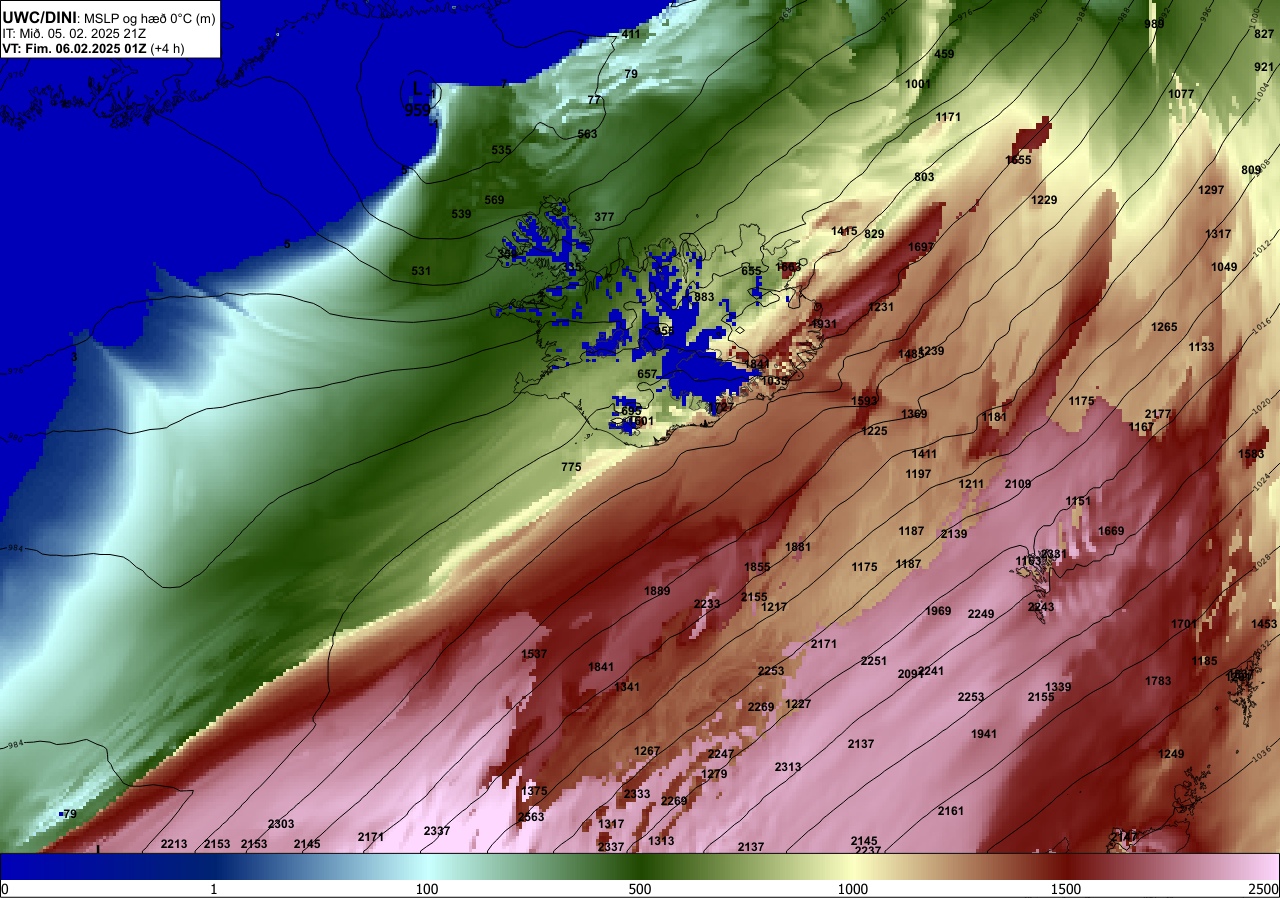This screenshot has width=1280, height=898.
Task: Click the height value 1593
Action: click(864, 401)
